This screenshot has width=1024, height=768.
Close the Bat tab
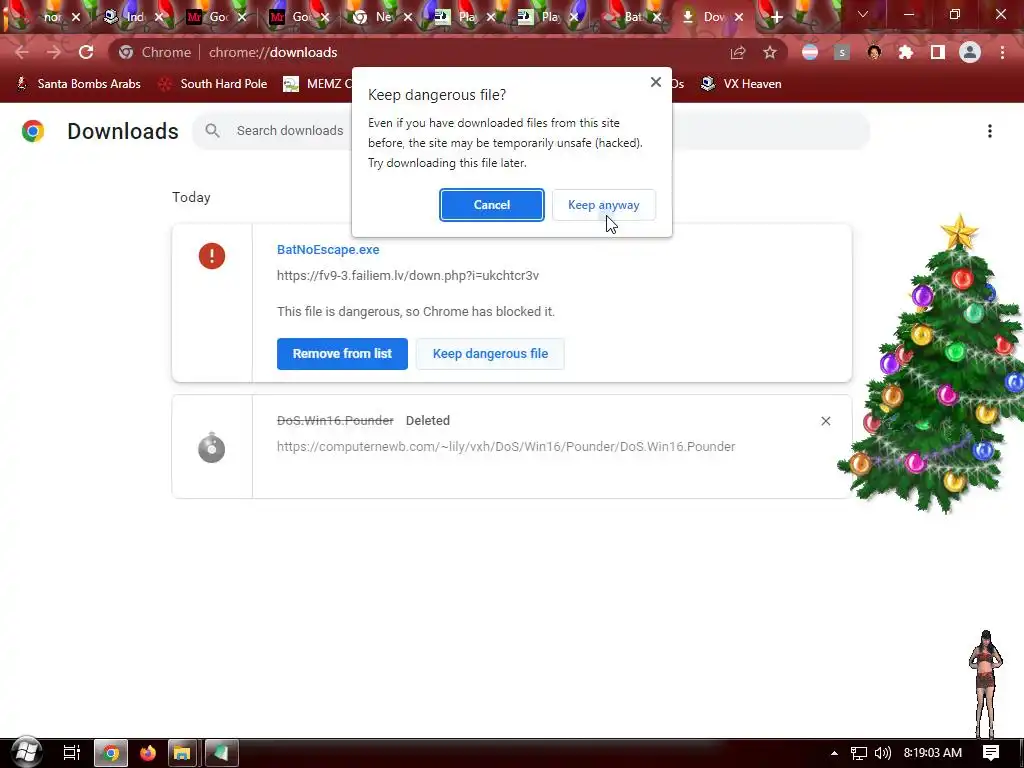click(657, 17)
